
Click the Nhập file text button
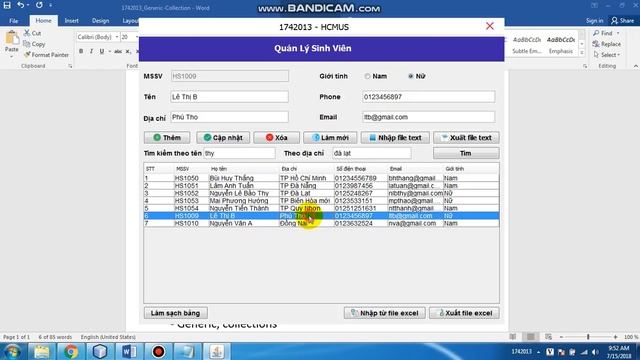pyautogui.click(x=395, y=138)
